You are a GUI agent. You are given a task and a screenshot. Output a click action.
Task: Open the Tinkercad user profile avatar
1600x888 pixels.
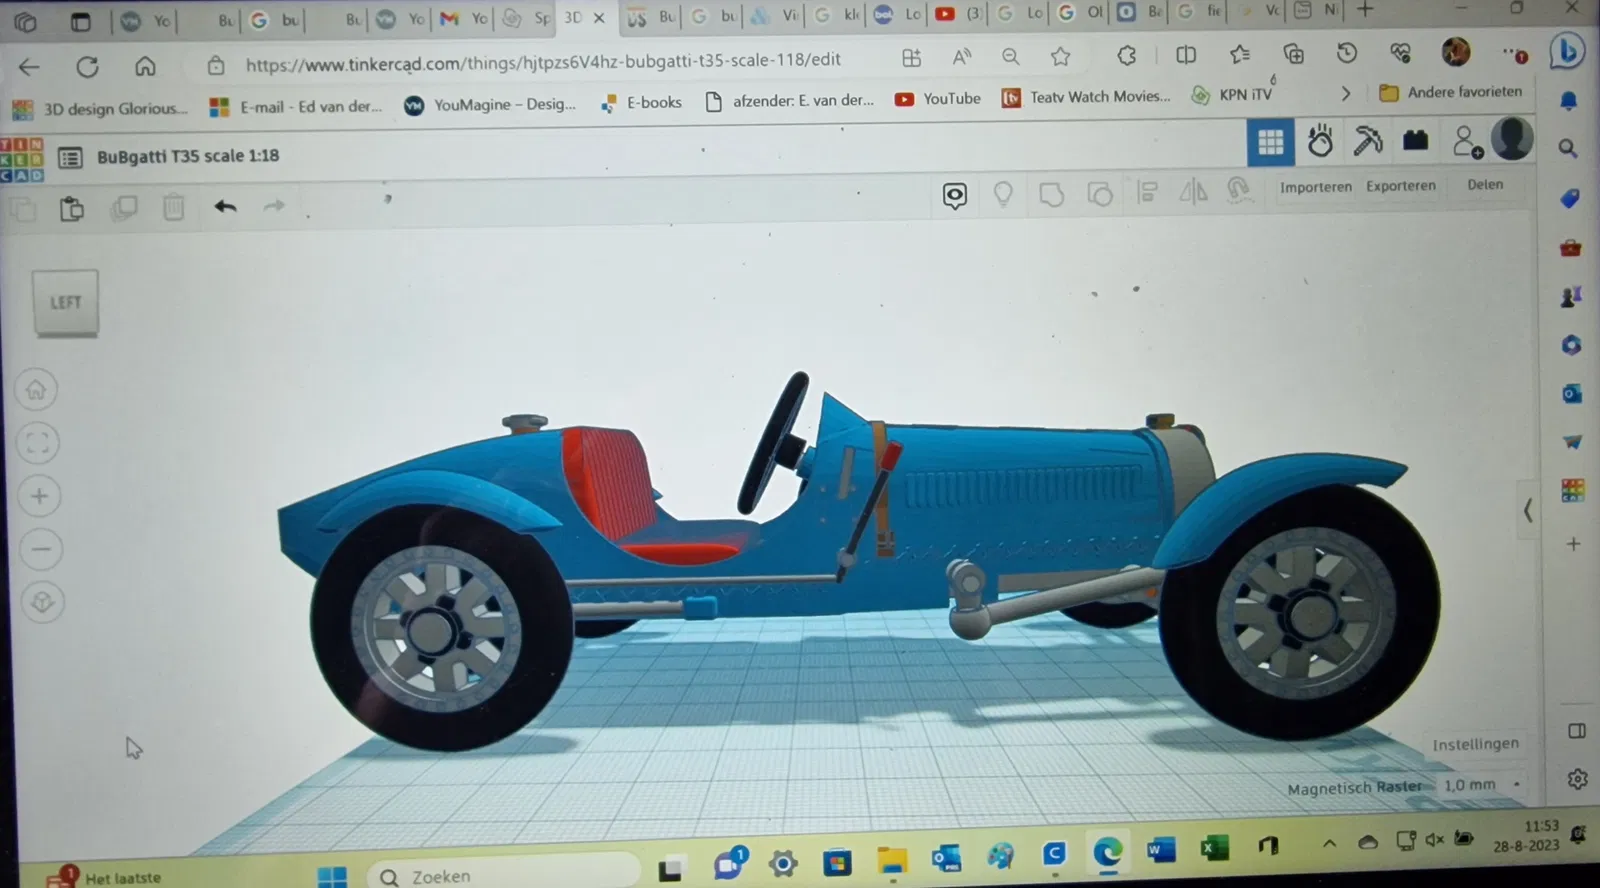1511,138
